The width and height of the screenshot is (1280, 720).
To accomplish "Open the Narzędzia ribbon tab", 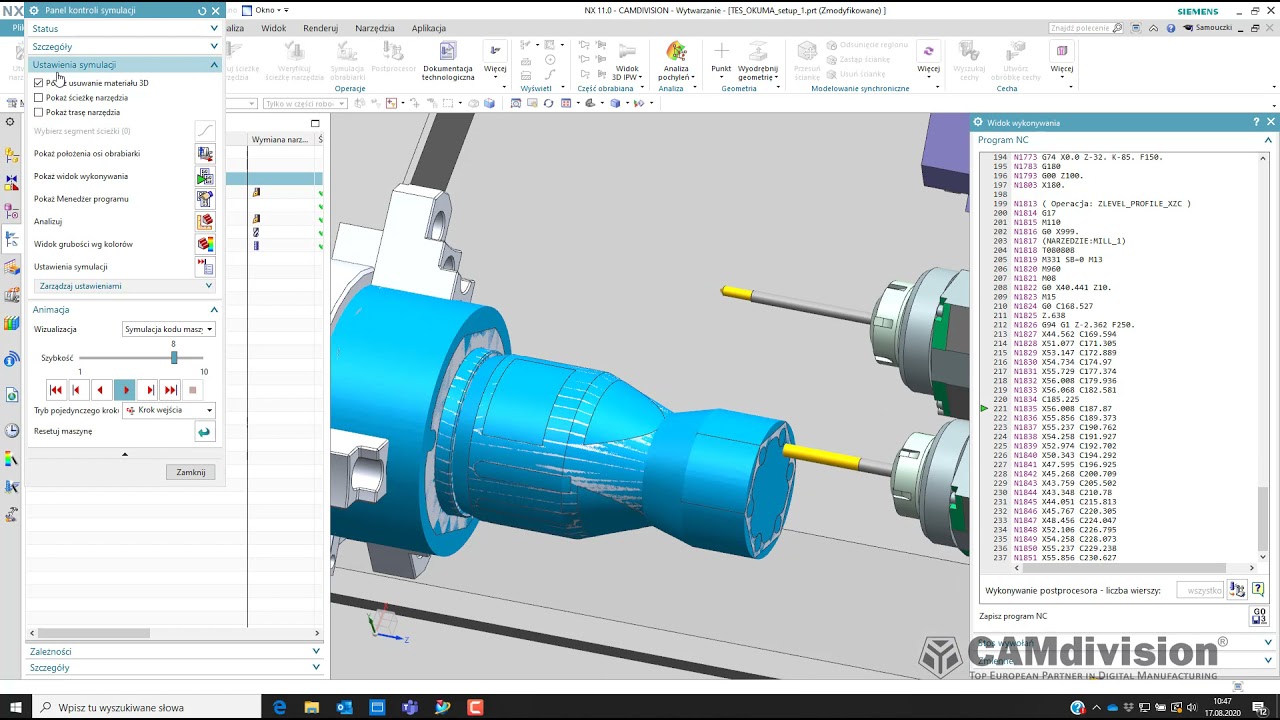I will (375, 28).
